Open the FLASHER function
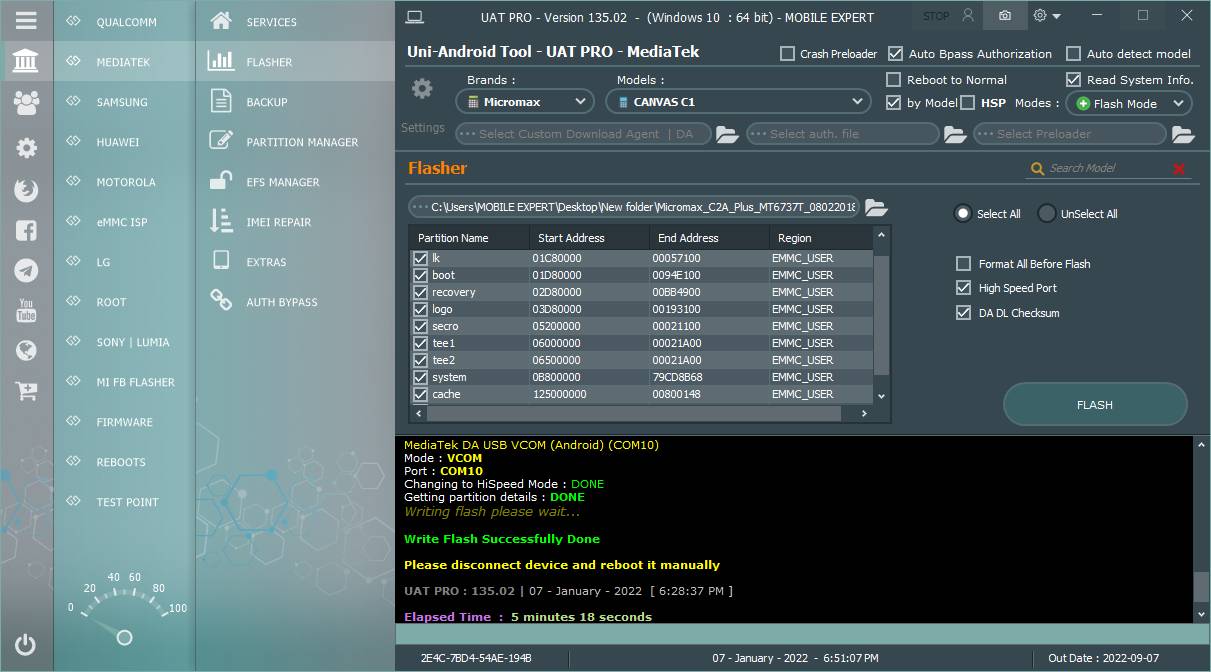 click(x=296, y=62)
